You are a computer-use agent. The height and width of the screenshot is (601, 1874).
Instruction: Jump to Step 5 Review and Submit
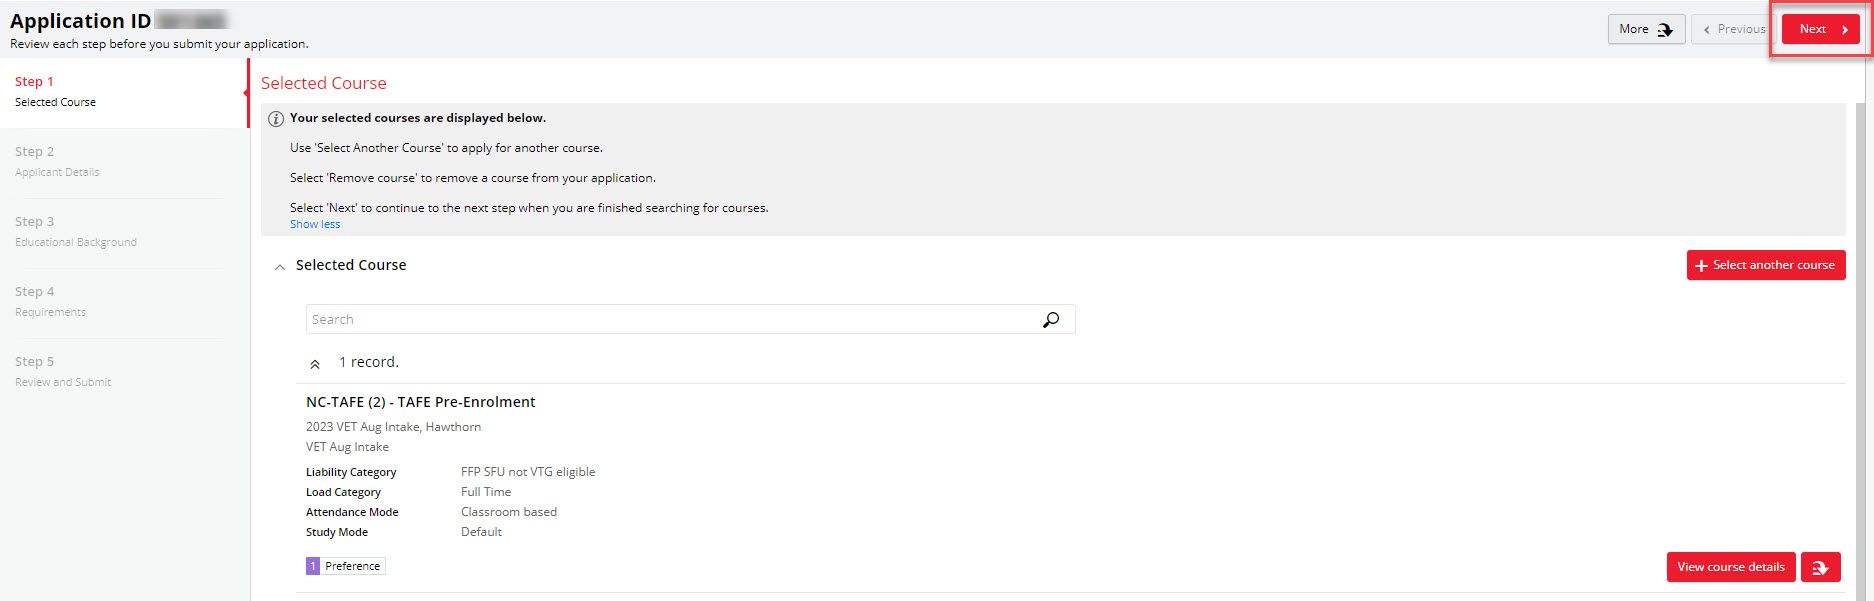tap(62, 371)
